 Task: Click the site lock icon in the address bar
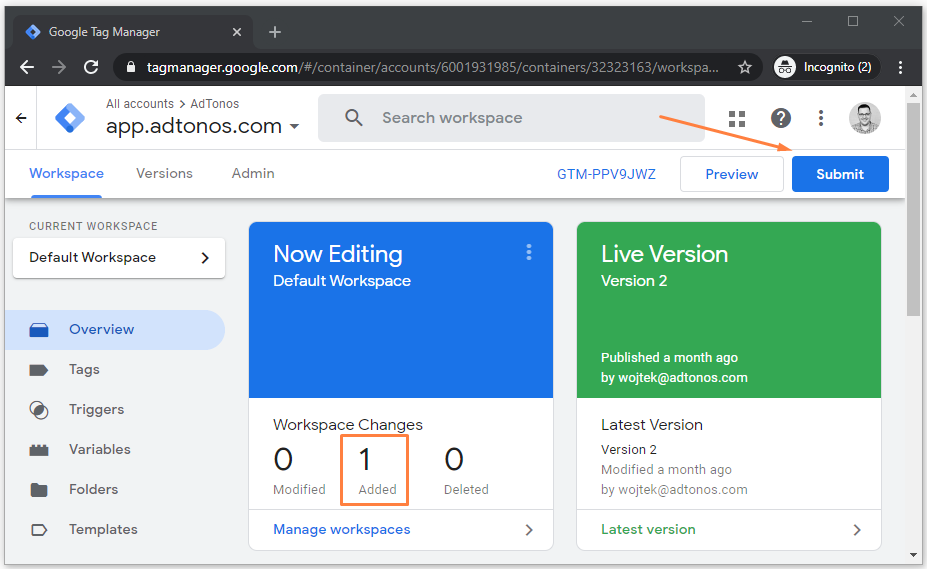[x=131, y=67]
